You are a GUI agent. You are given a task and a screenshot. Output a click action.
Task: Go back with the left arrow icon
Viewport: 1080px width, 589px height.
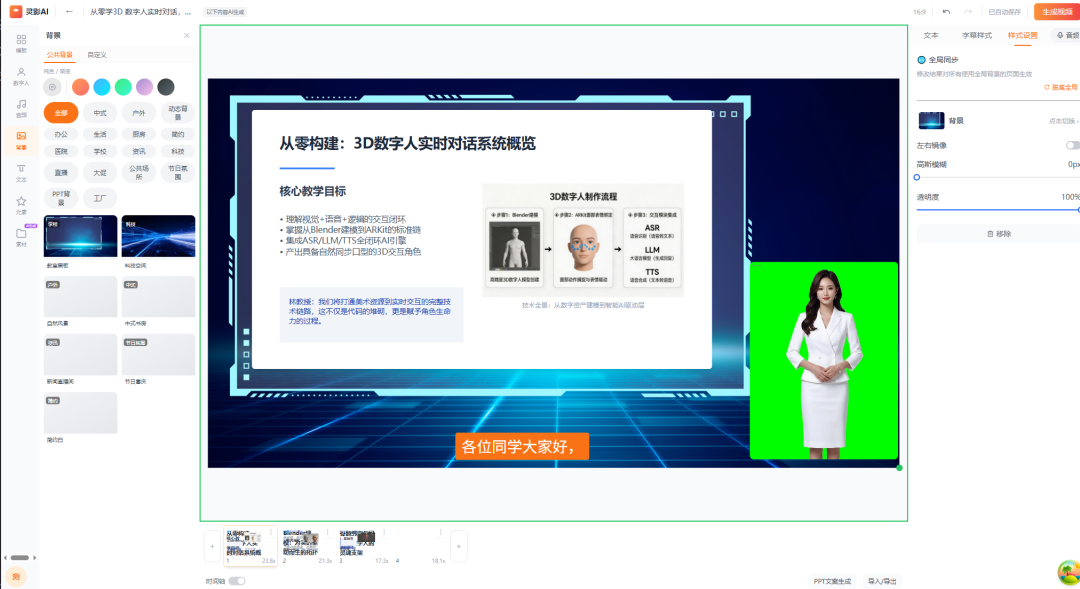[69, 12]
